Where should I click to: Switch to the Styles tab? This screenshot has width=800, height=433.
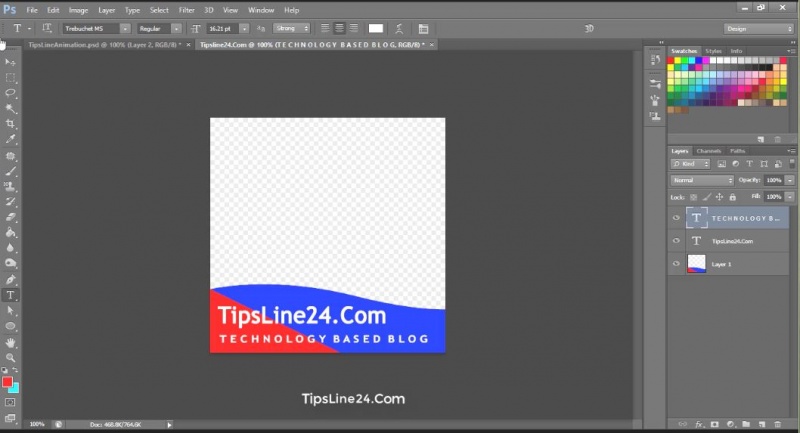[713, 51]
